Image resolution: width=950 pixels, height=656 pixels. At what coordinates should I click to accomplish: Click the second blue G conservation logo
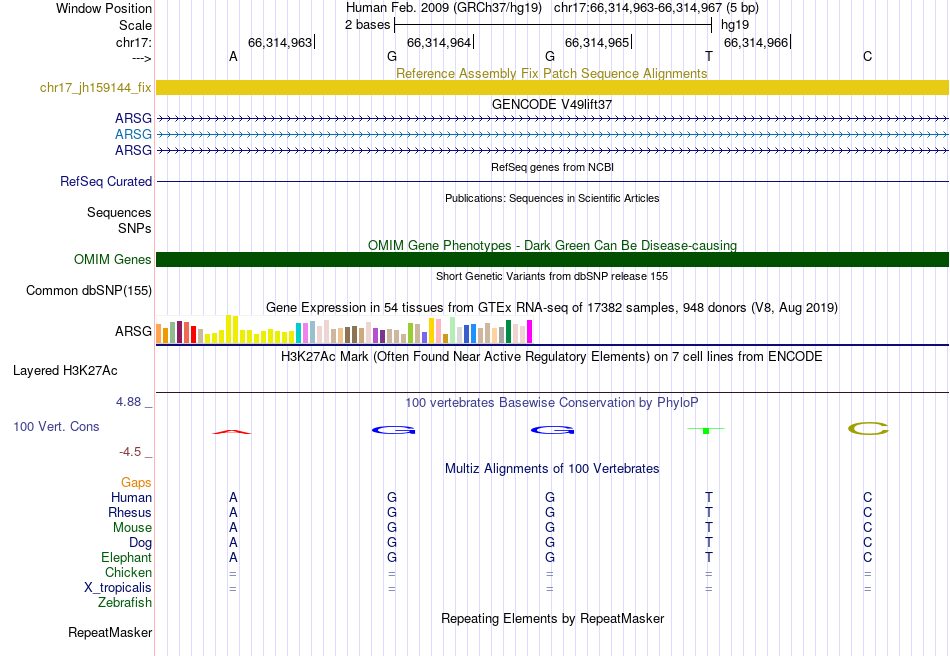pos(552,430)
